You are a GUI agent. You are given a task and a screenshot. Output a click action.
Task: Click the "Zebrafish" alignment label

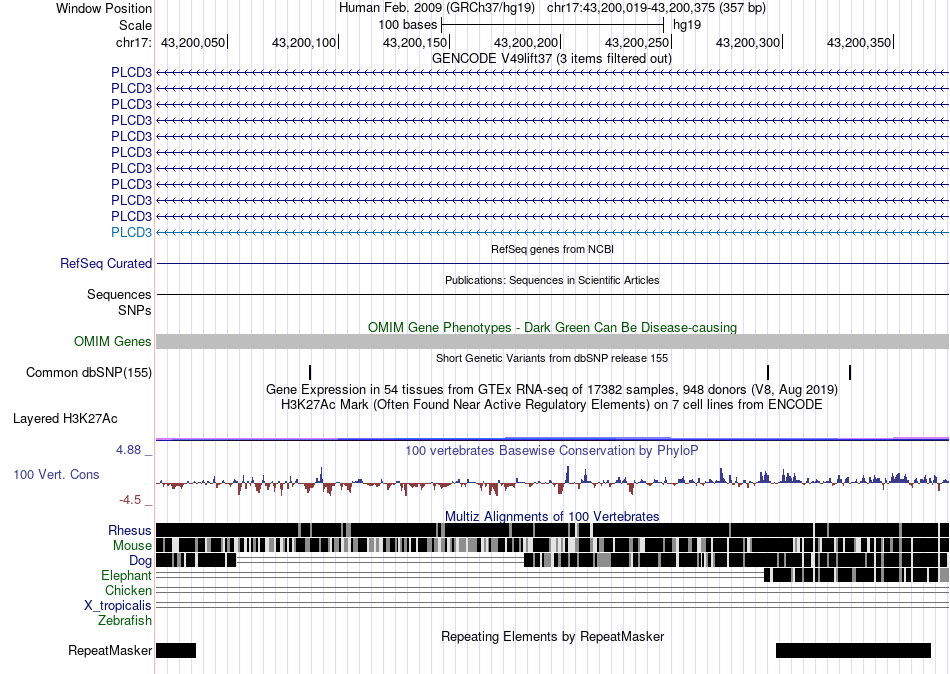coord(125,621)
